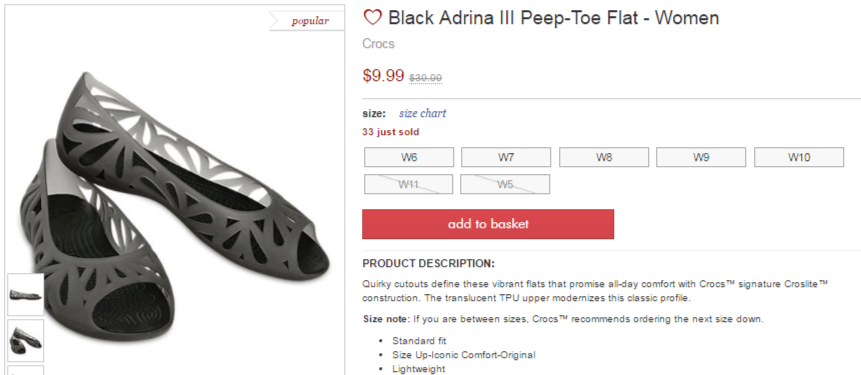Screen dimensions: 861x375
Task: Open the Crocs brand link
Action: 378,44
